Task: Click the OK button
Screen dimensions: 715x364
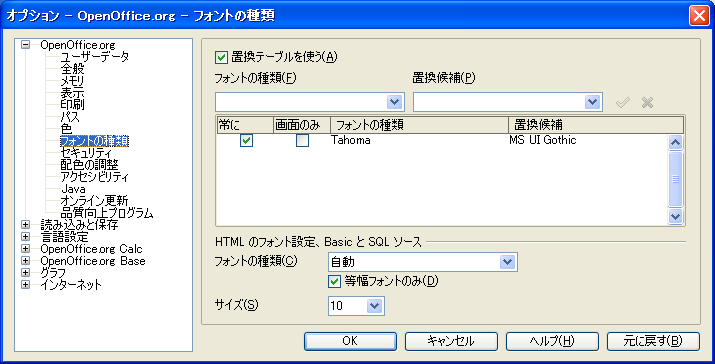Action: (x=350, y=341)
